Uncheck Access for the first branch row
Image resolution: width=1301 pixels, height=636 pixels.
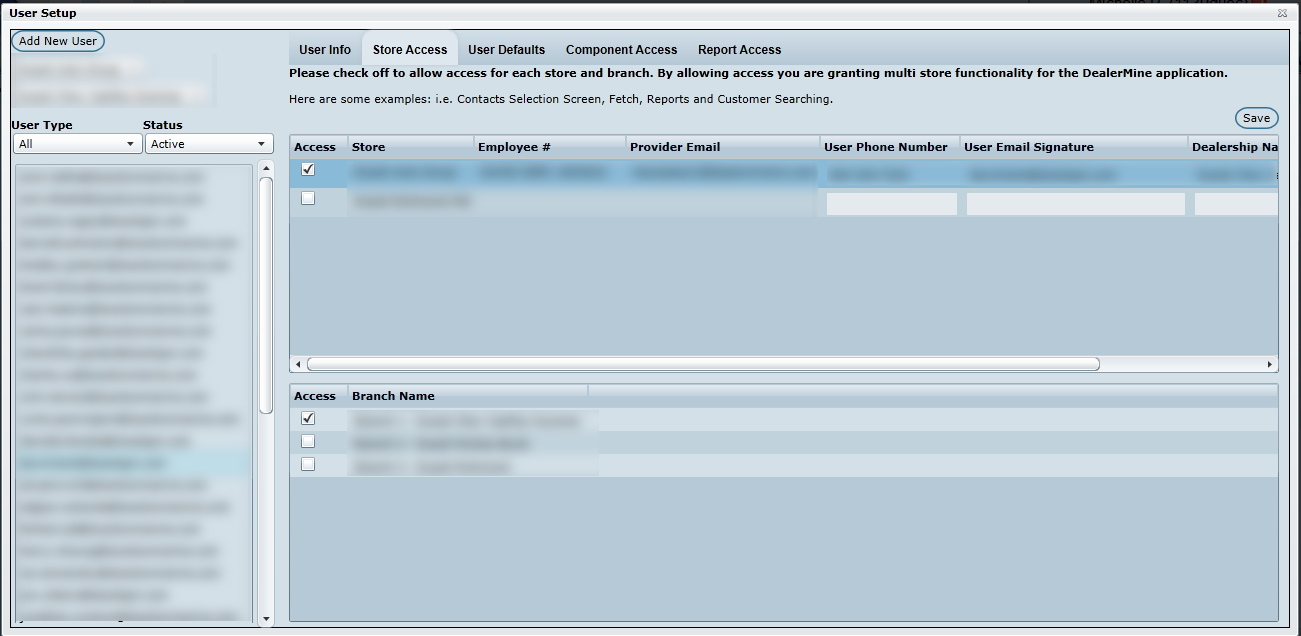click(308, 419)
